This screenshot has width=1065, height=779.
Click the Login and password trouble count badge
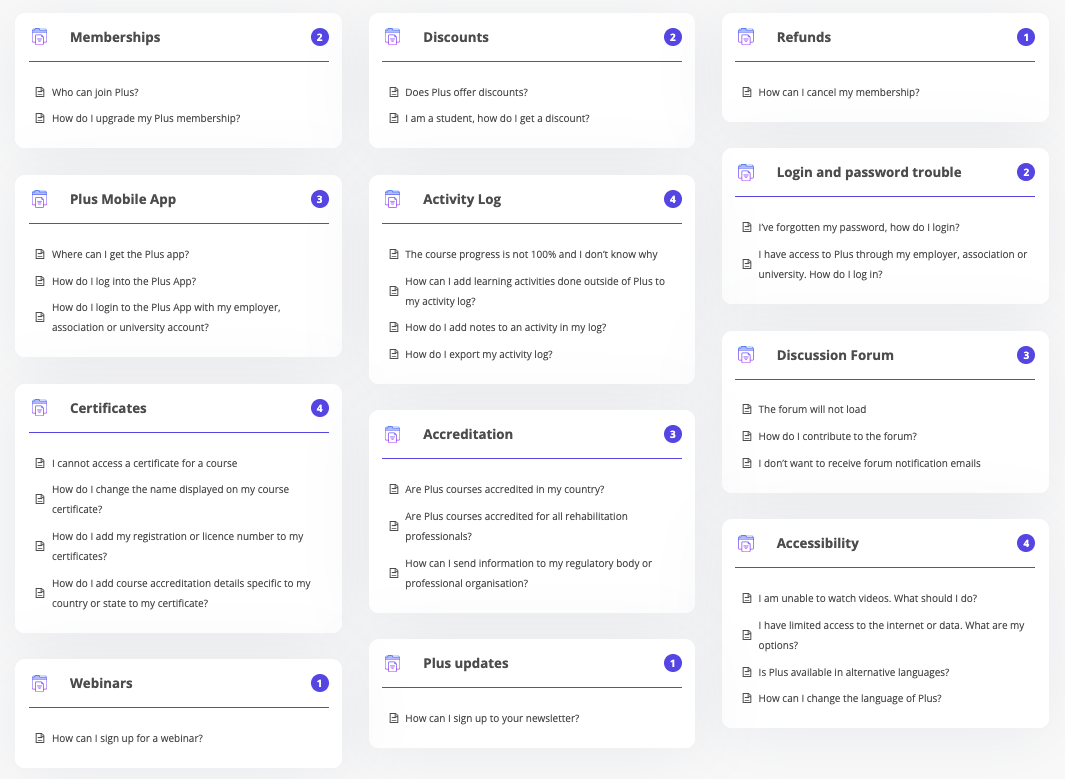(x=1026, y=172)
